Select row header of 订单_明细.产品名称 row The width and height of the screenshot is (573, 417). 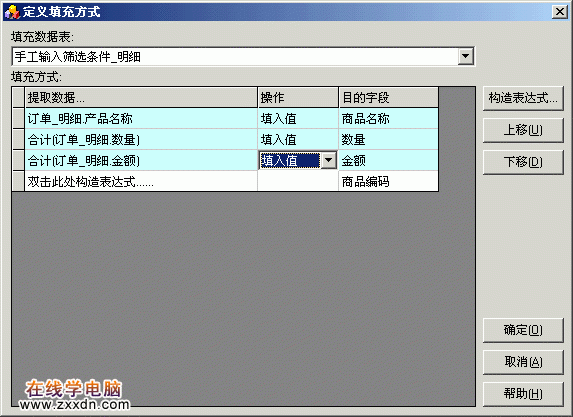[18, 118]
